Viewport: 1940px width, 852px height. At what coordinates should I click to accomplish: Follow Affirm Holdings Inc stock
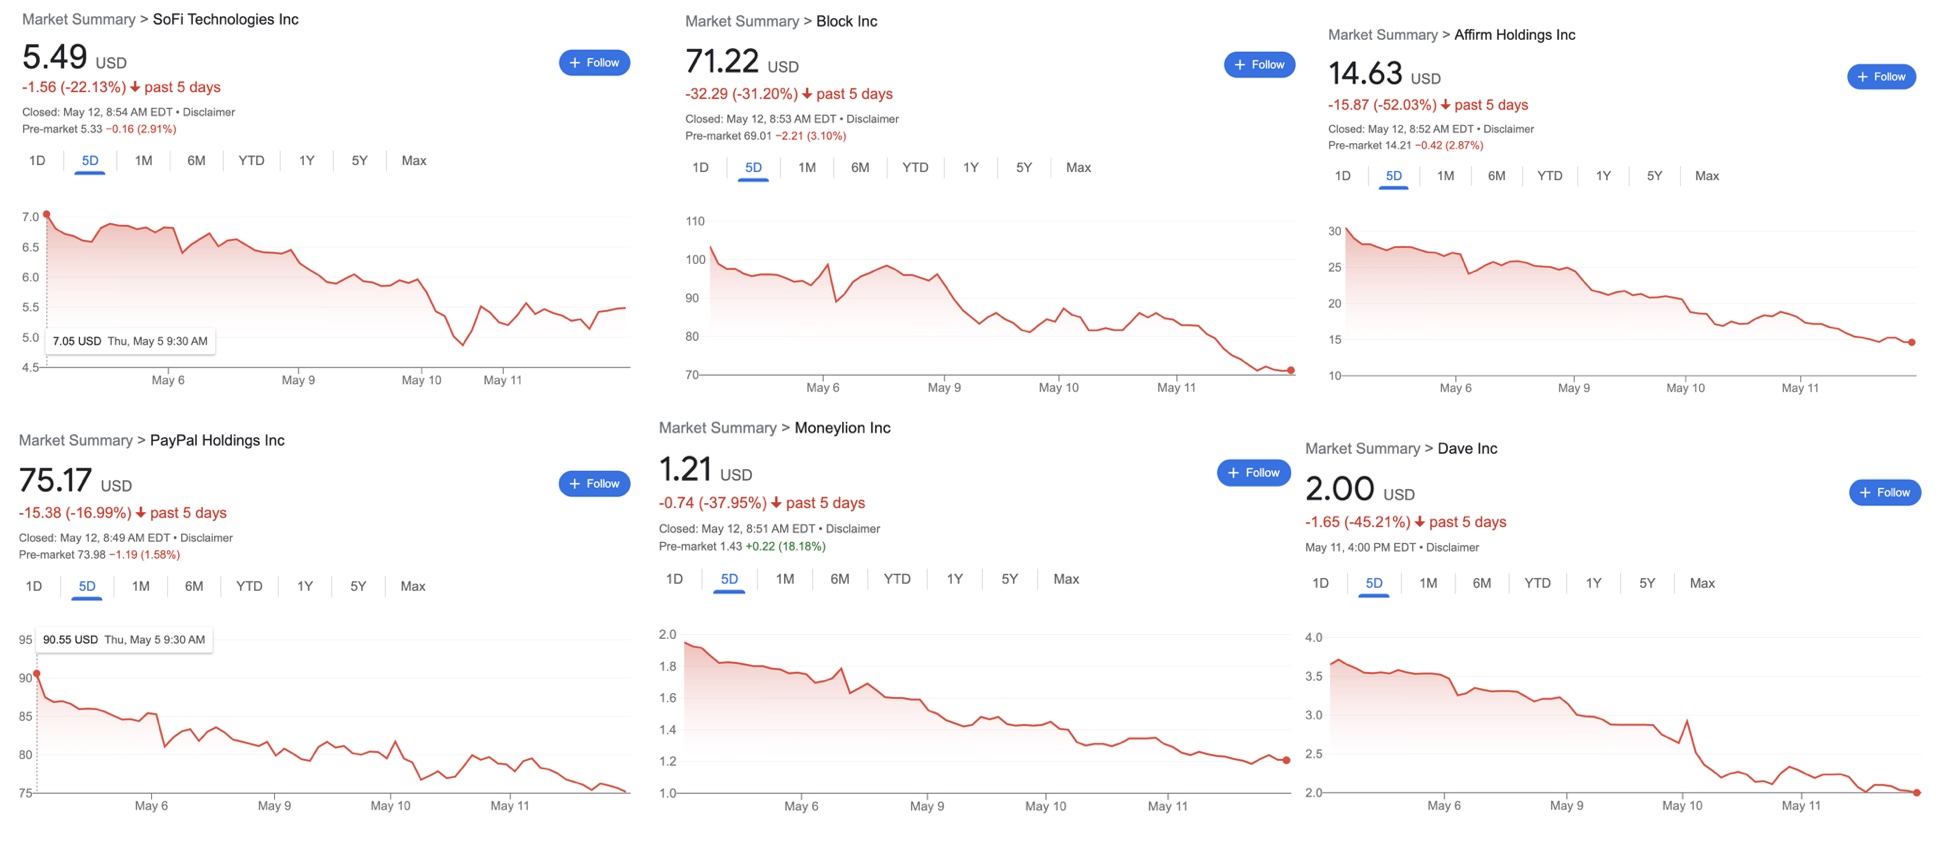coord(1881,77)
